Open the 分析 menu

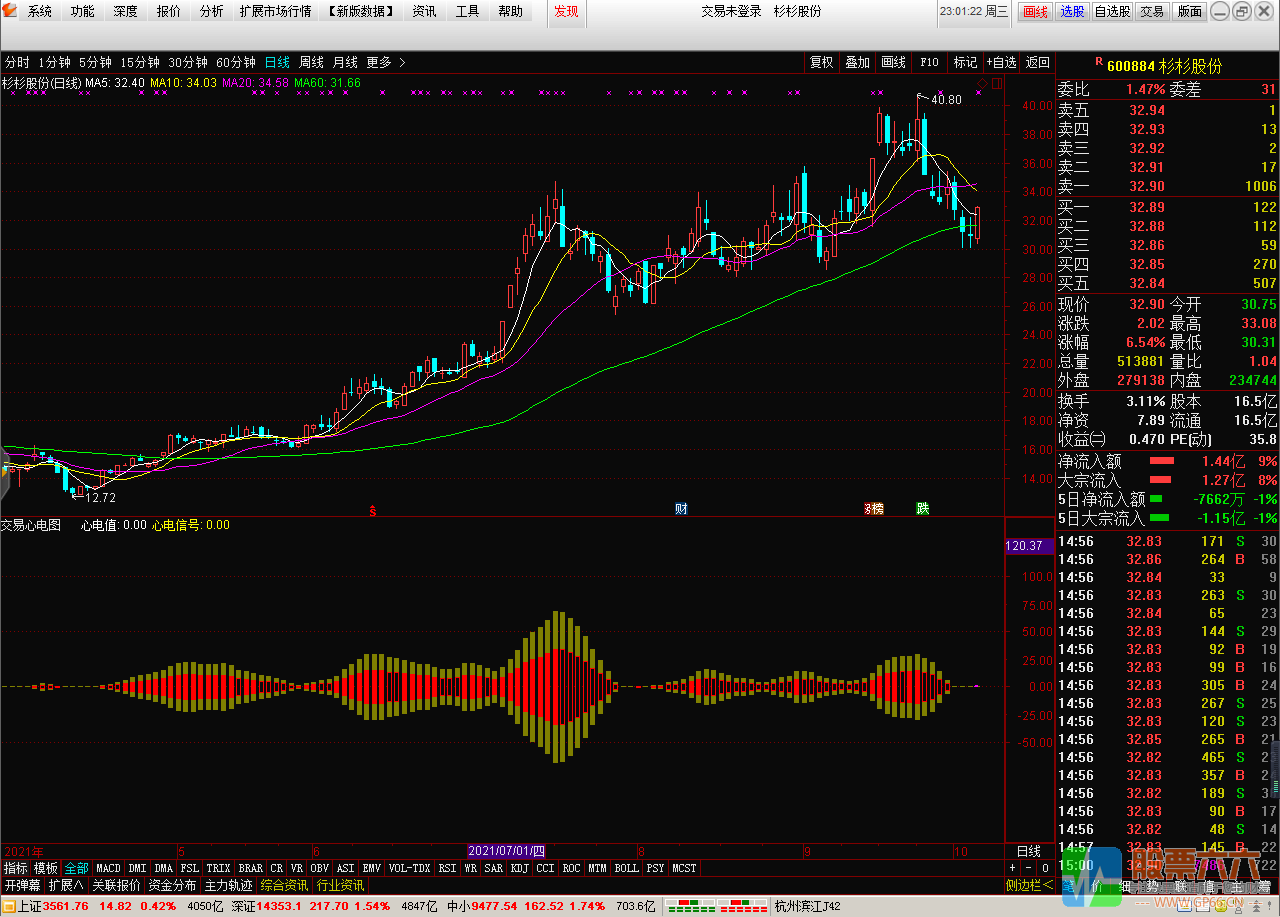[211, 12]
